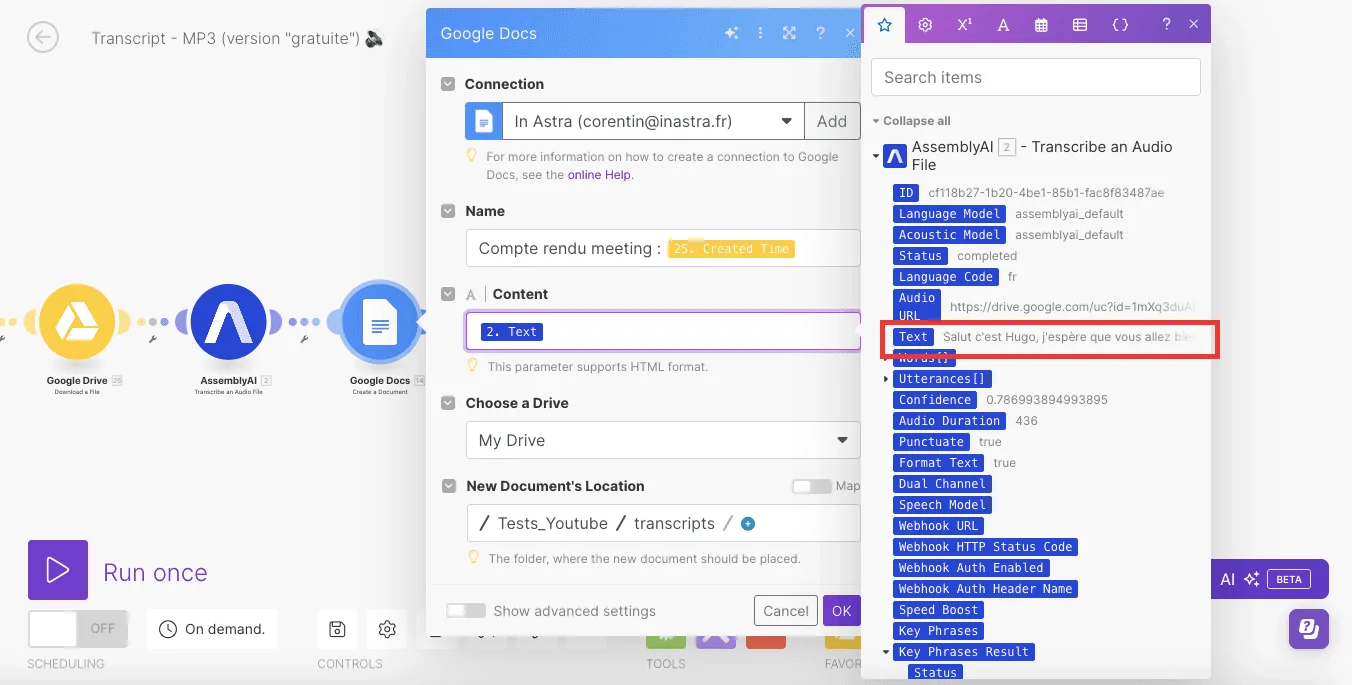Toggle Show advanced settings switch
The height and width of the screenshot is (685, 1352).
point(466,610)
